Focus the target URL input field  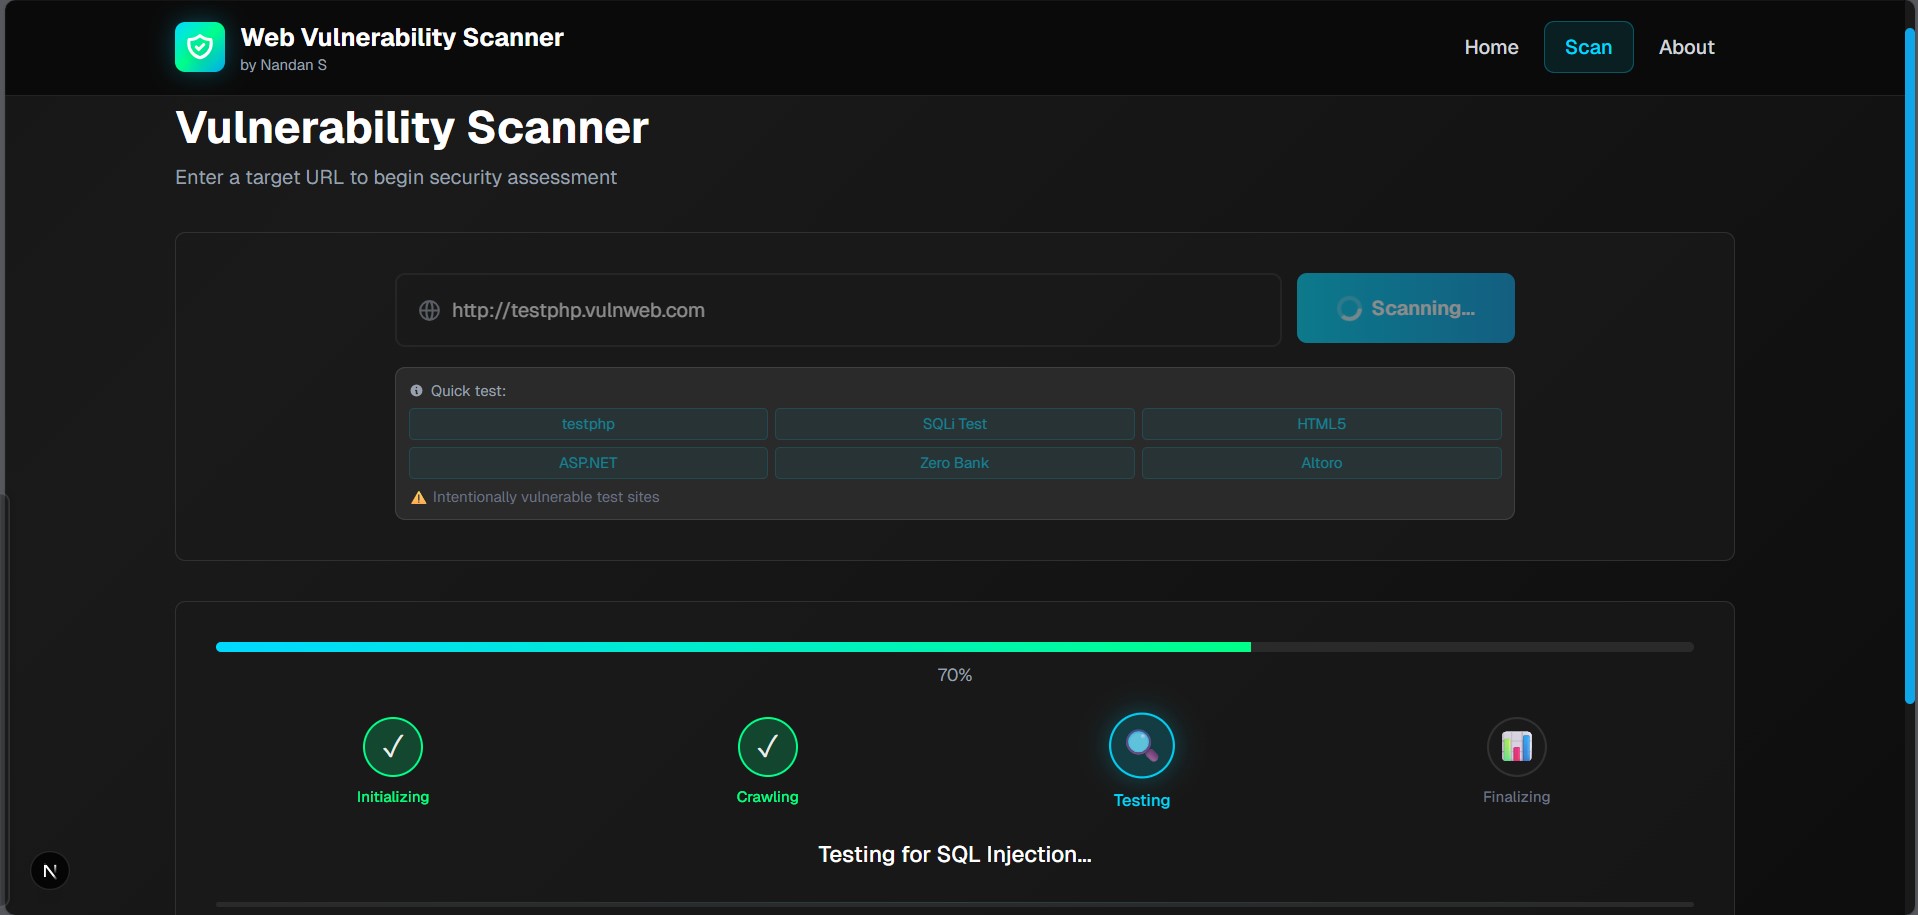[838, 310]
